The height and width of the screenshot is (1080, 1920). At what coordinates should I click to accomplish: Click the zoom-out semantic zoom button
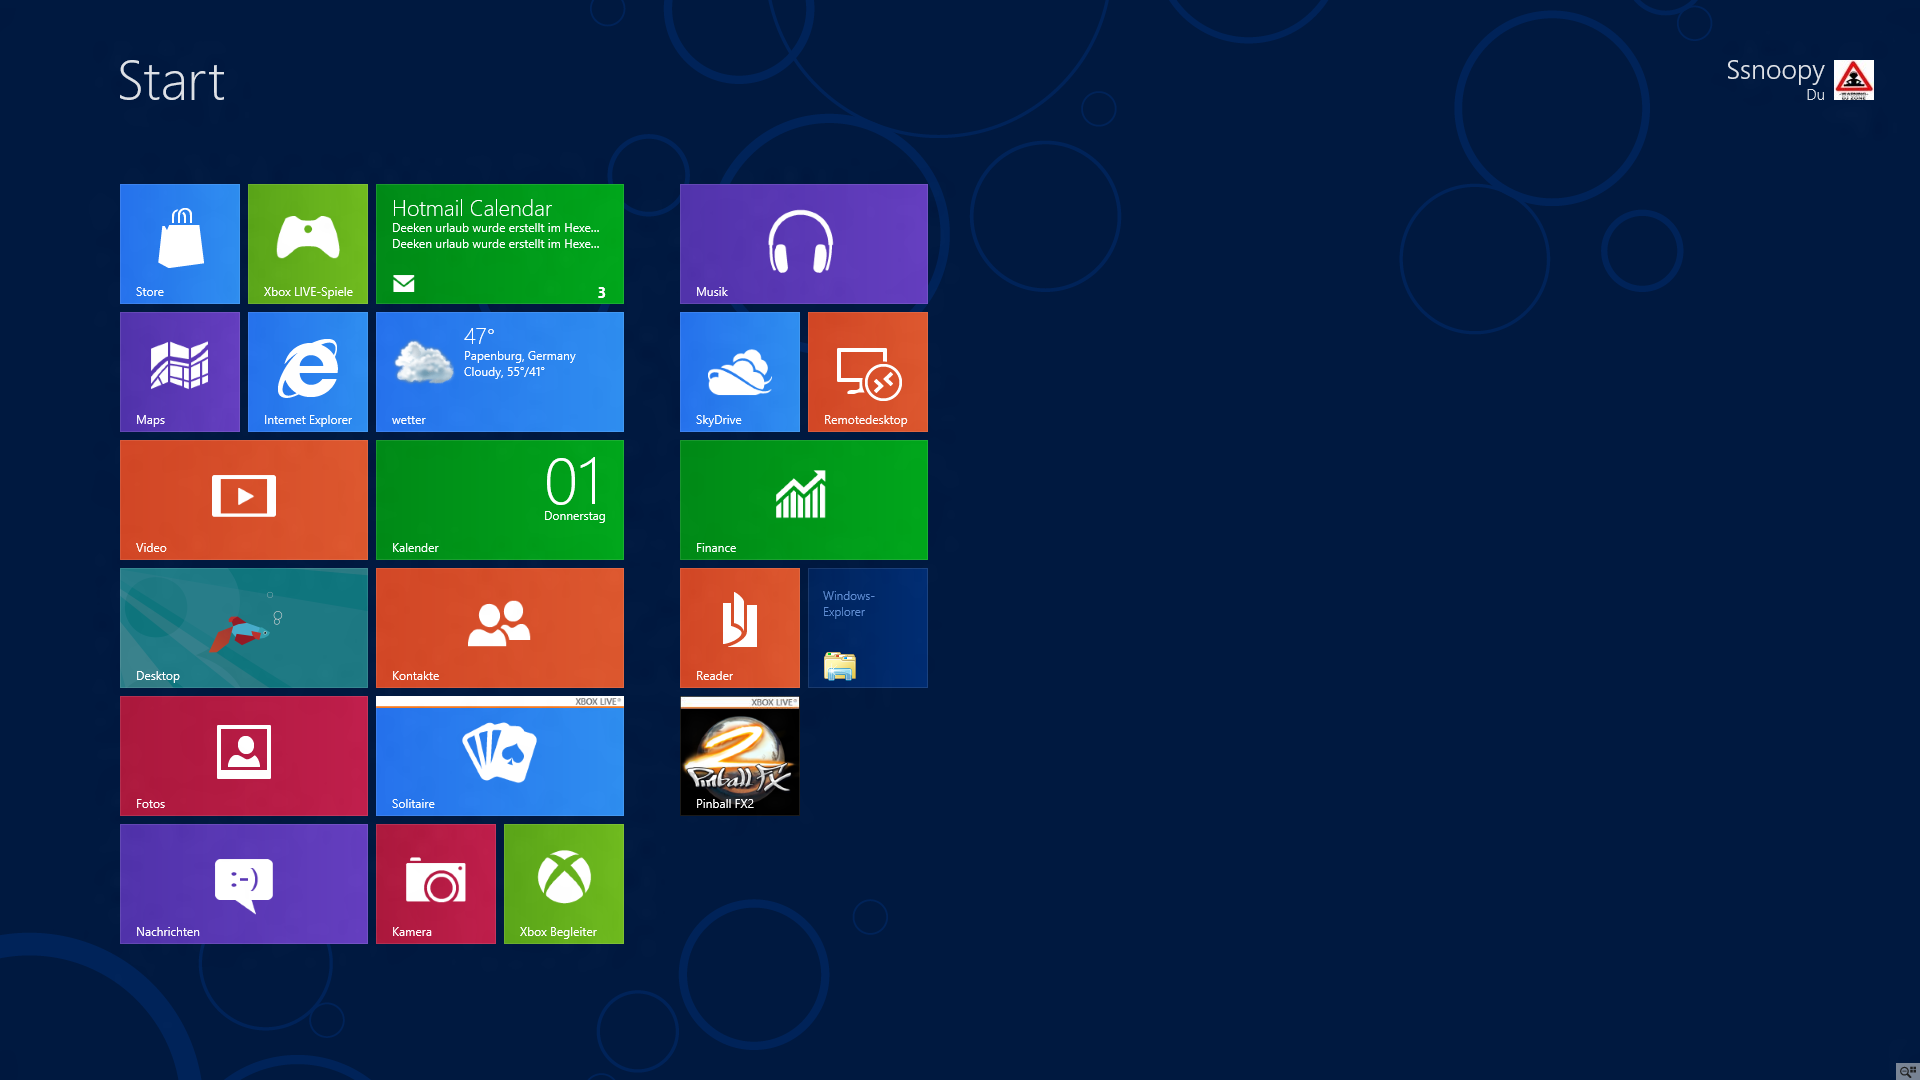click(1908, 1071)
